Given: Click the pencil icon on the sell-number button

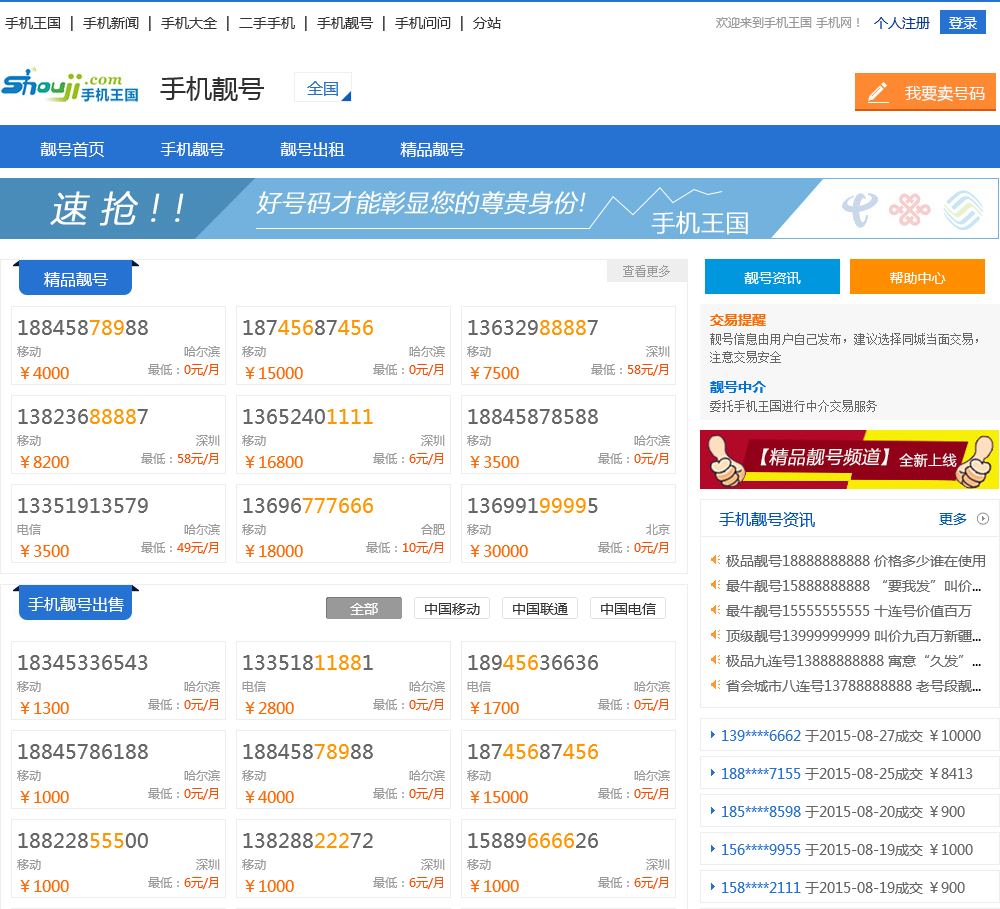Looking at the screenshot, I should tap(878, 93).
